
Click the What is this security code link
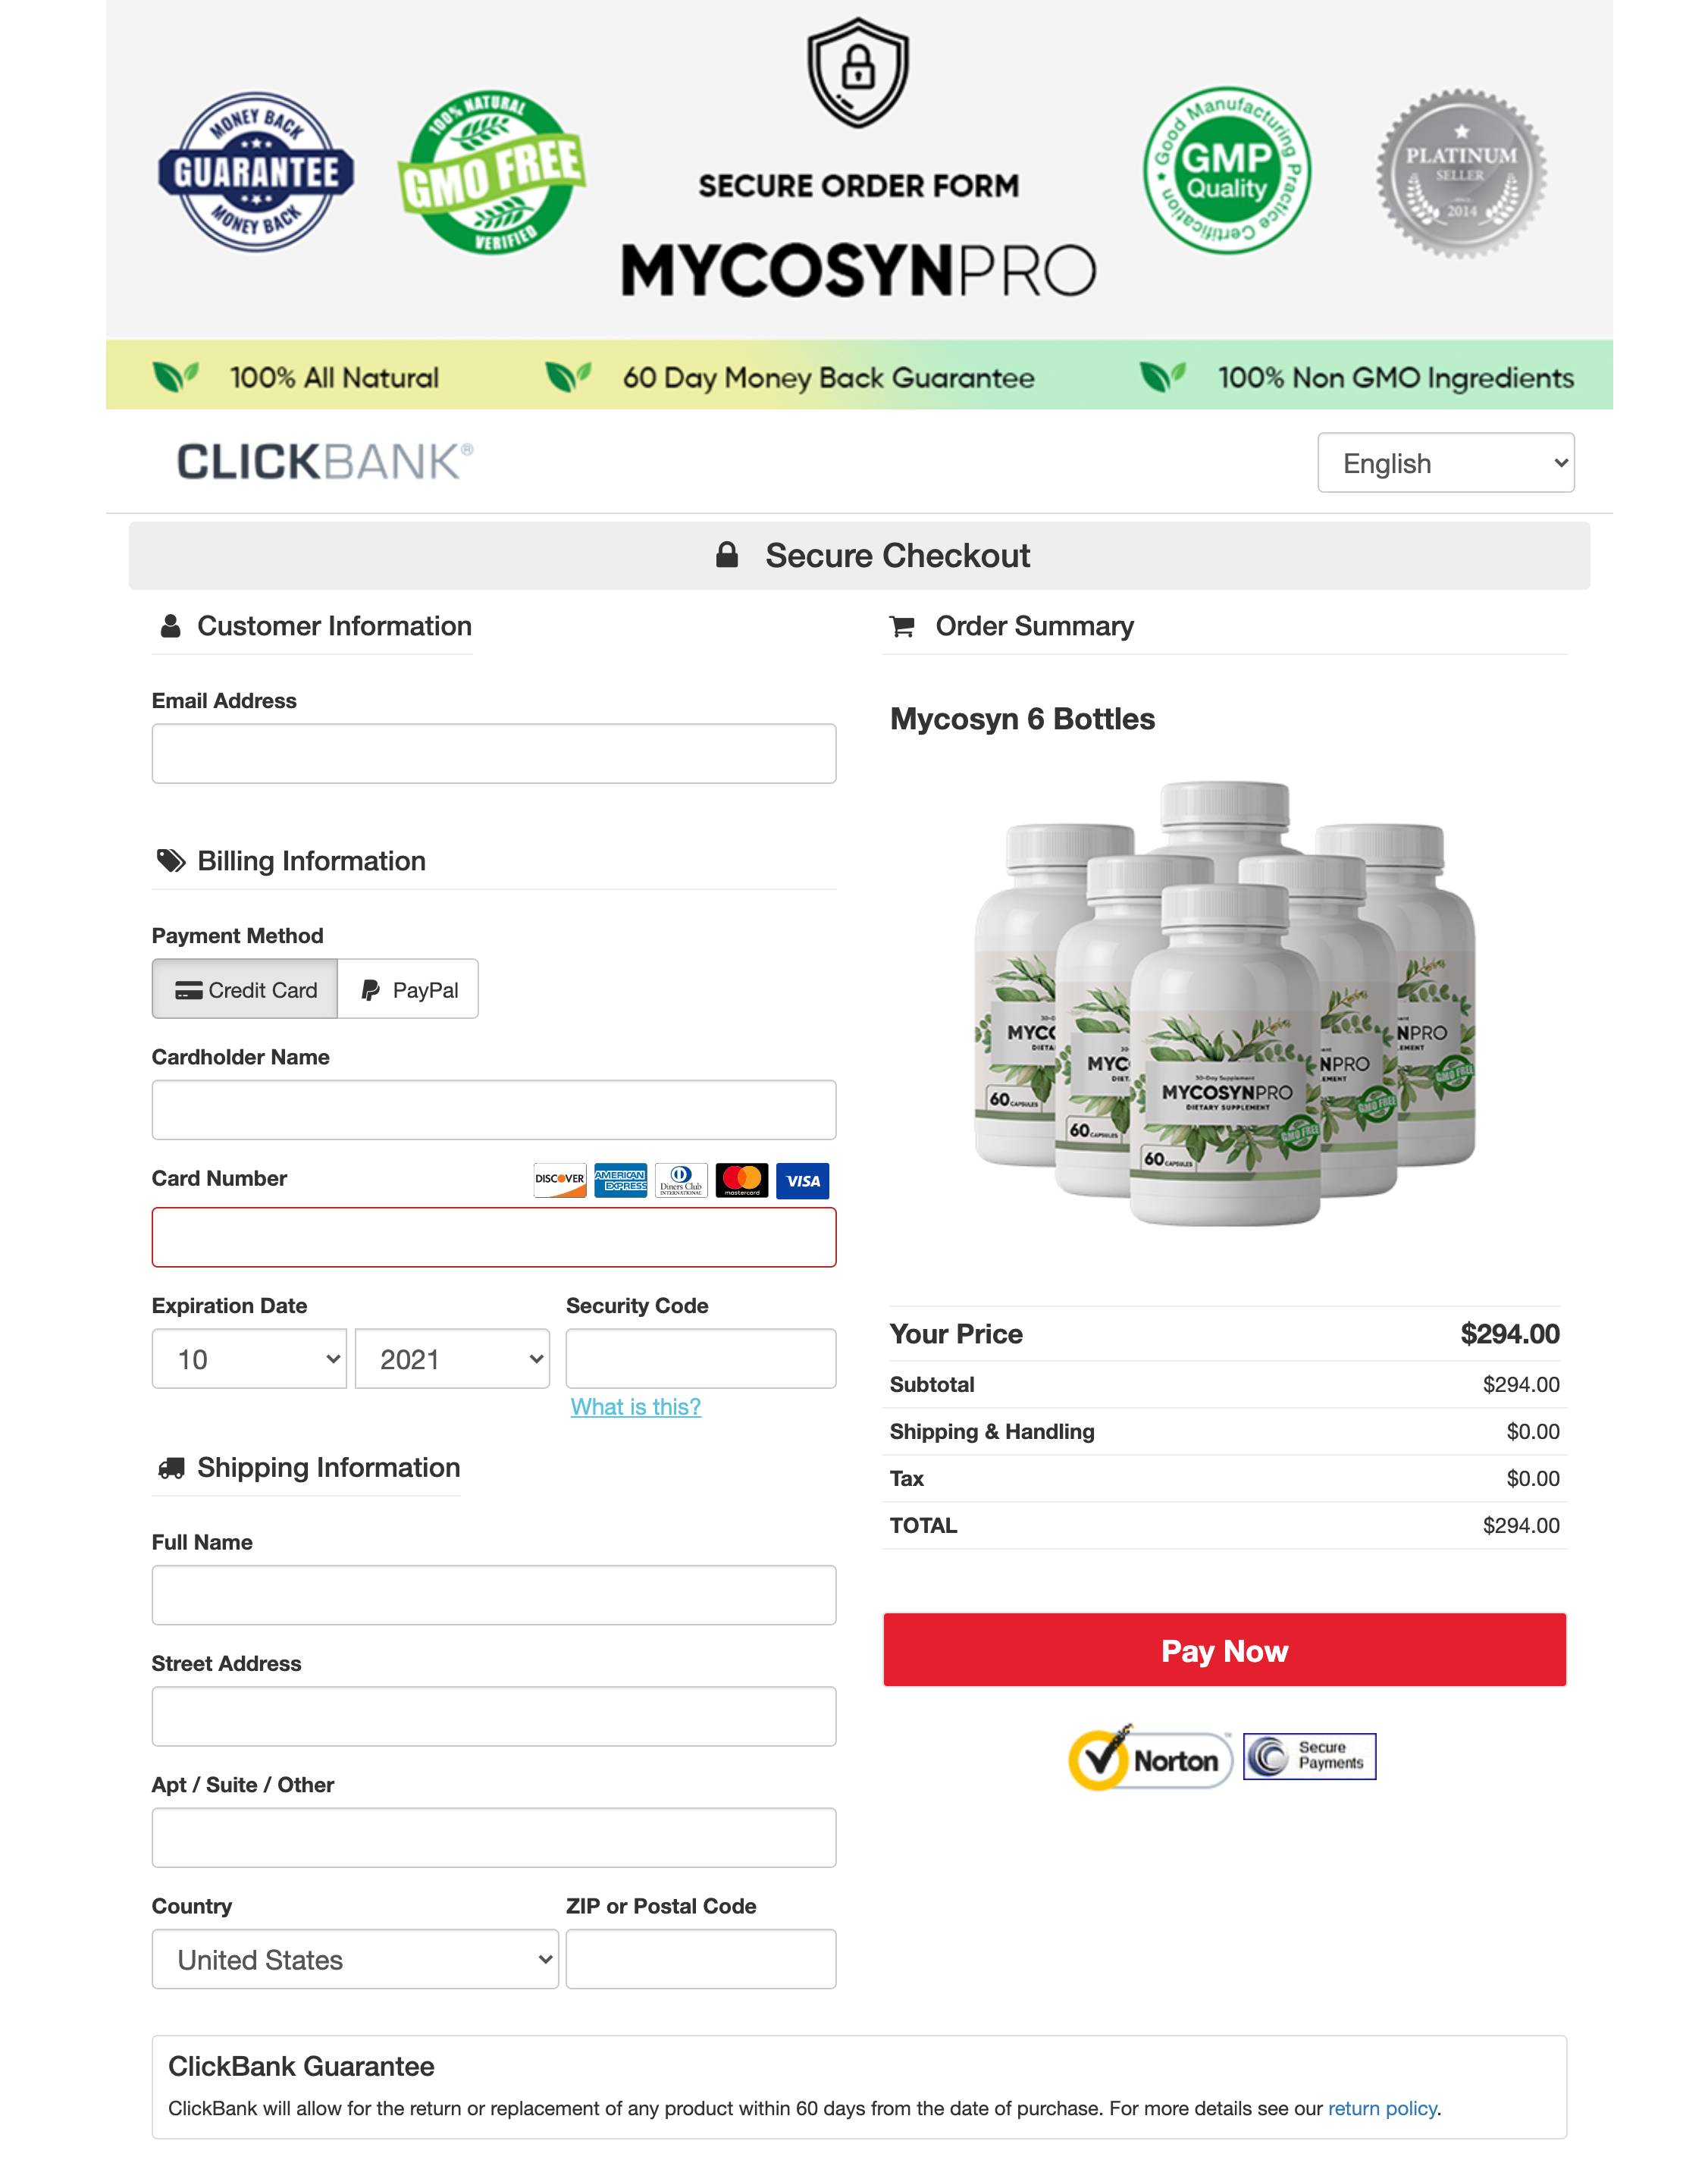coord(636,1406)
